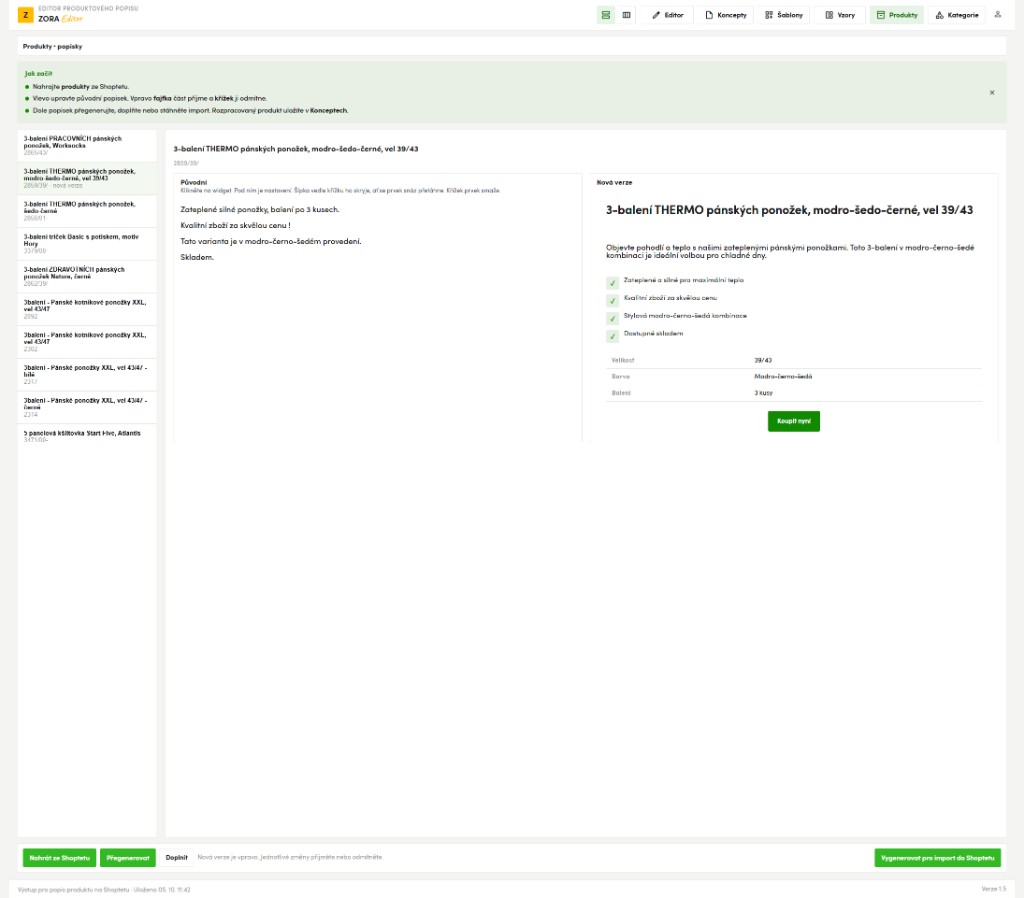Open the Editor tab
This screenshot has width=1024, height=898.
[x=667, y=15]
